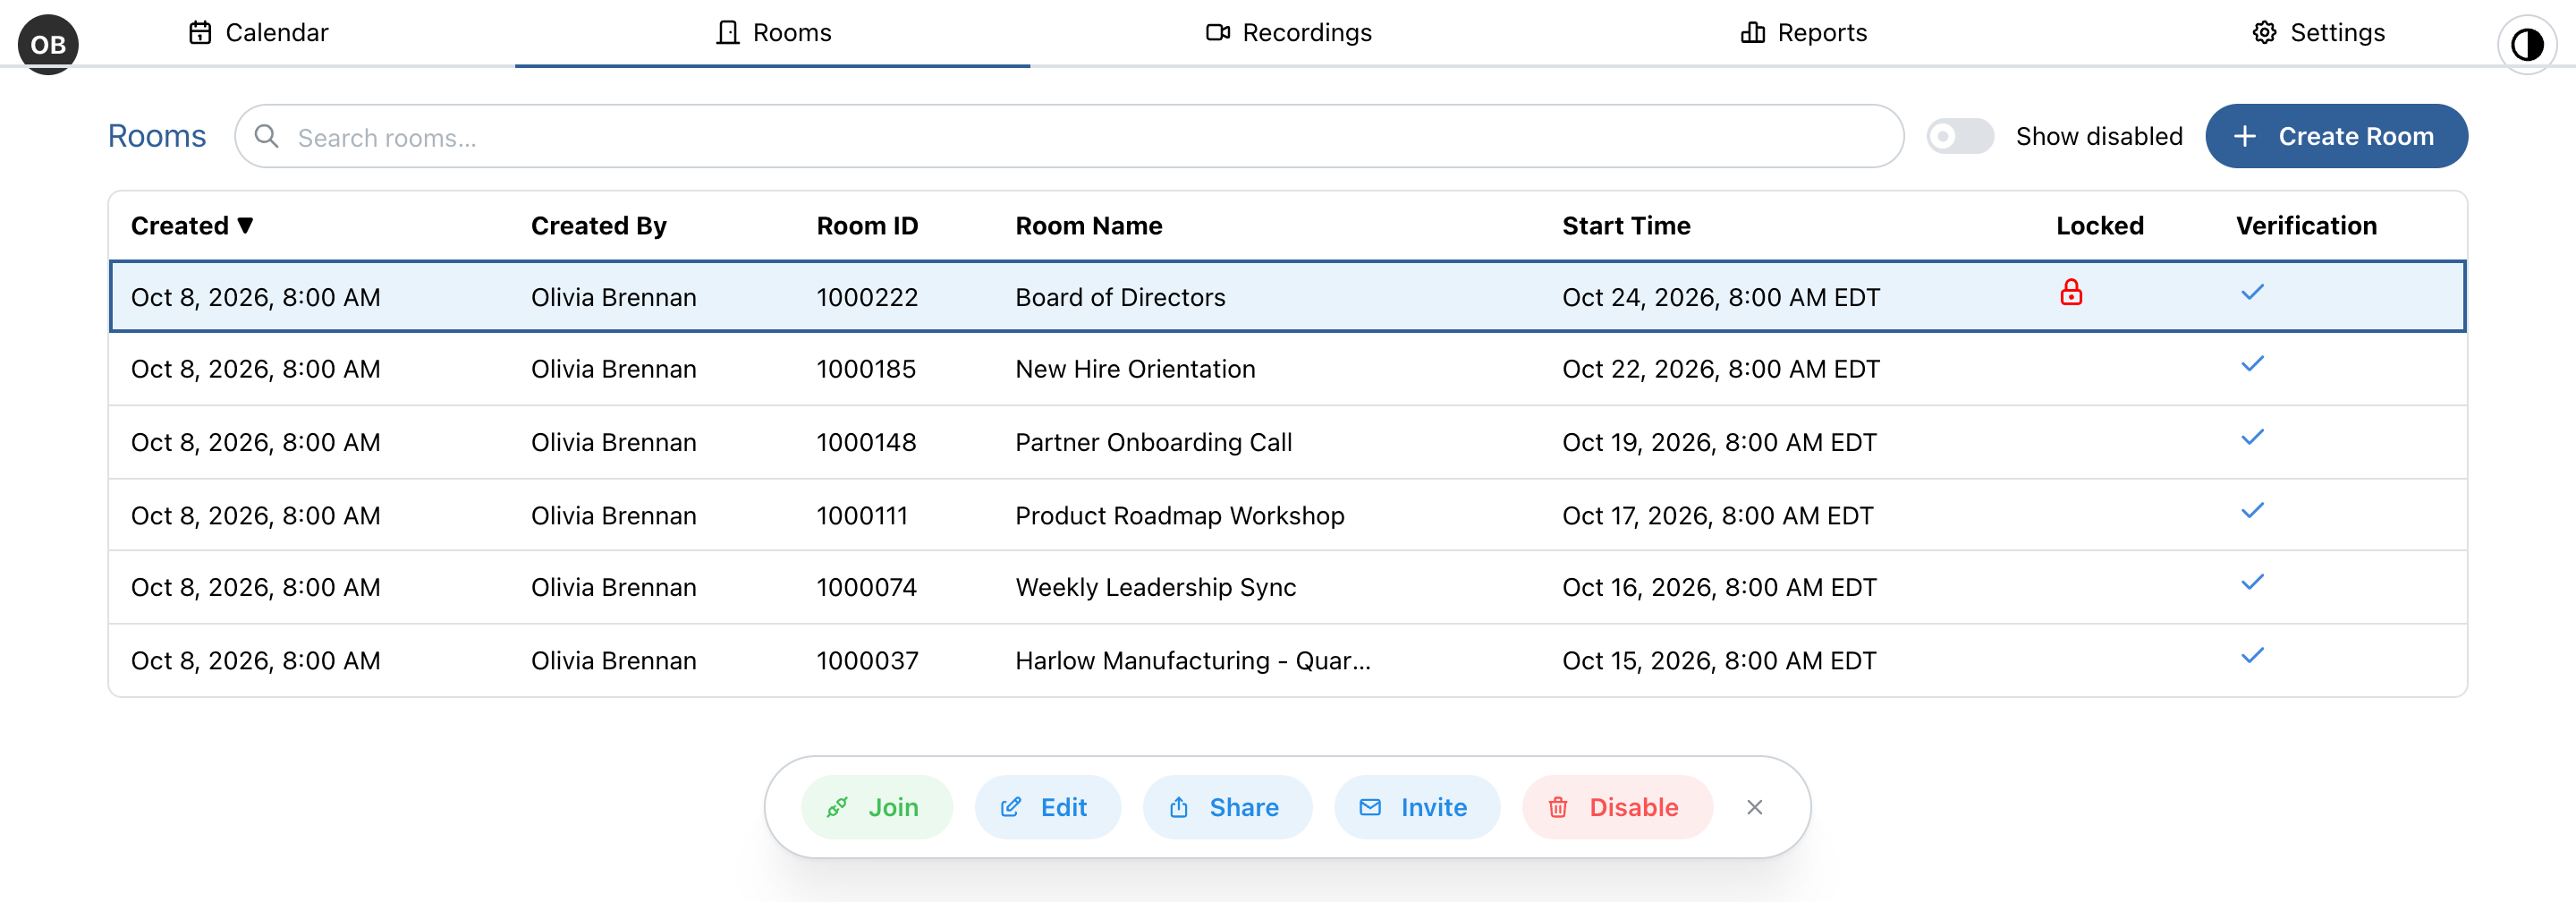
Task: Select the Harlow Manufacturing - Quar... room name
Action: point(1192,660)
